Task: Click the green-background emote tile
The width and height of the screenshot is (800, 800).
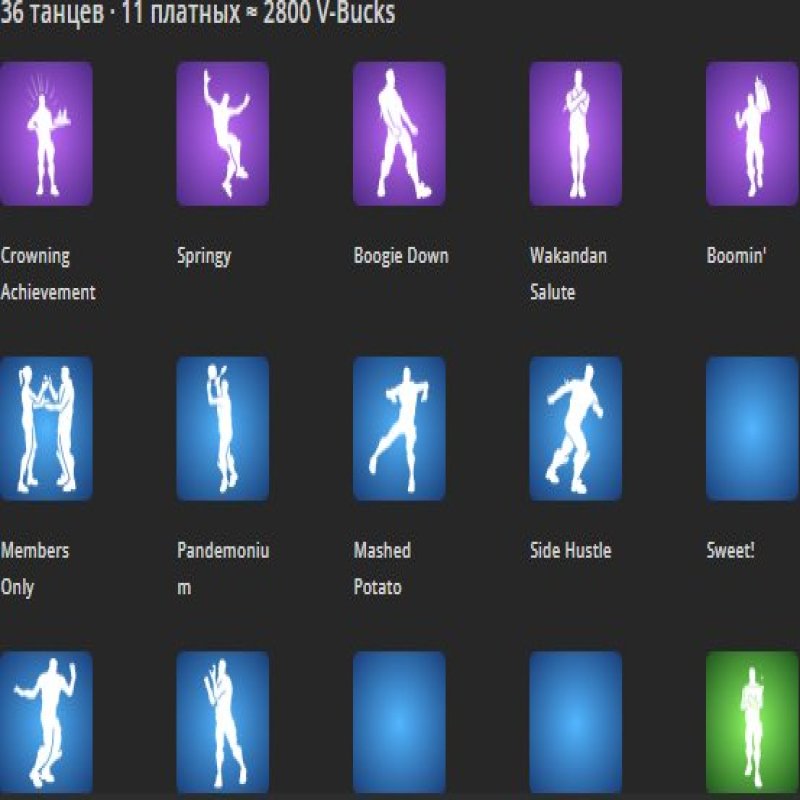Action: 752,722
